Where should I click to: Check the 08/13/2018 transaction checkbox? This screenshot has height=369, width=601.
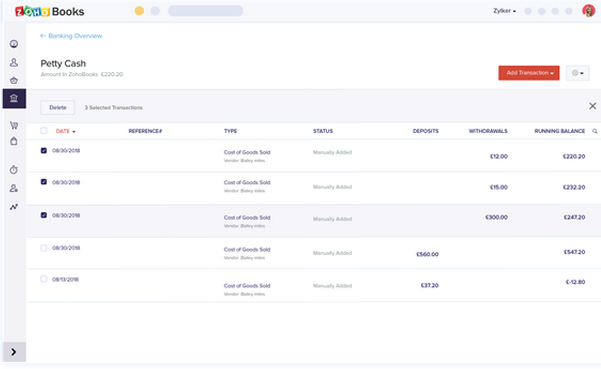pos(44,279)
